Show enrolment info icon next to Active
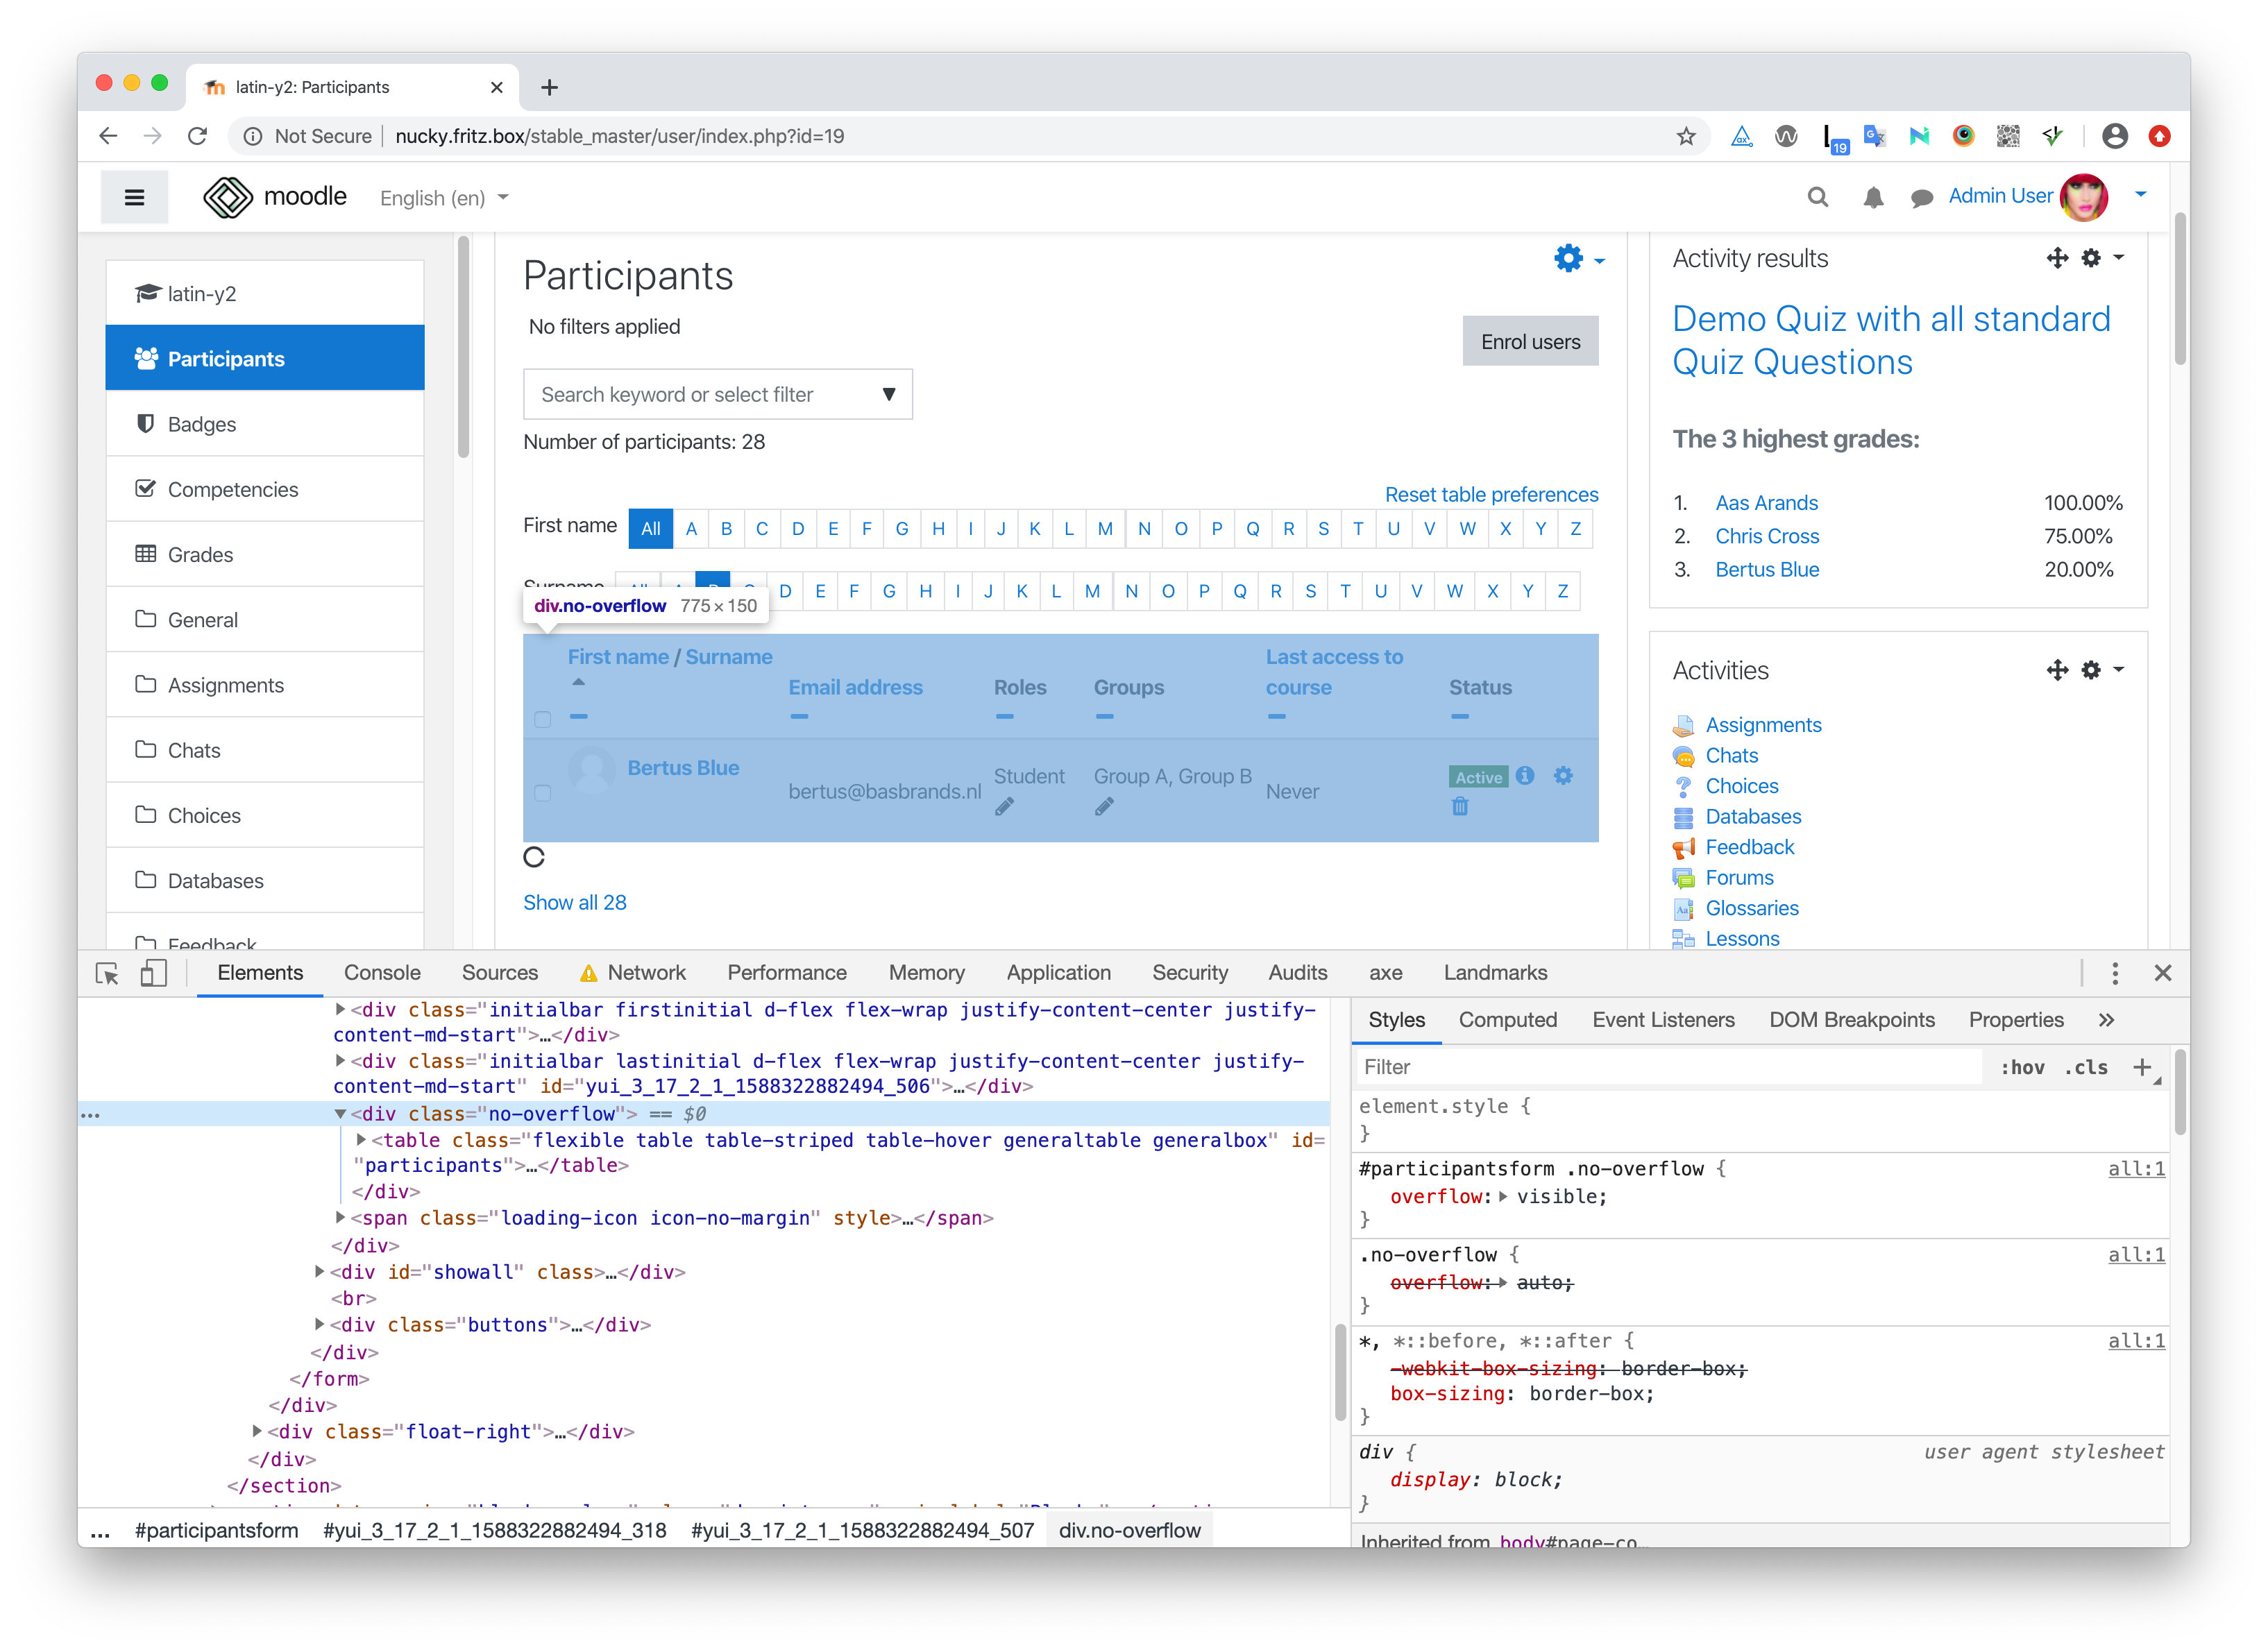The height and width of the screenshot is (1650, 2268). [1524, 776]
